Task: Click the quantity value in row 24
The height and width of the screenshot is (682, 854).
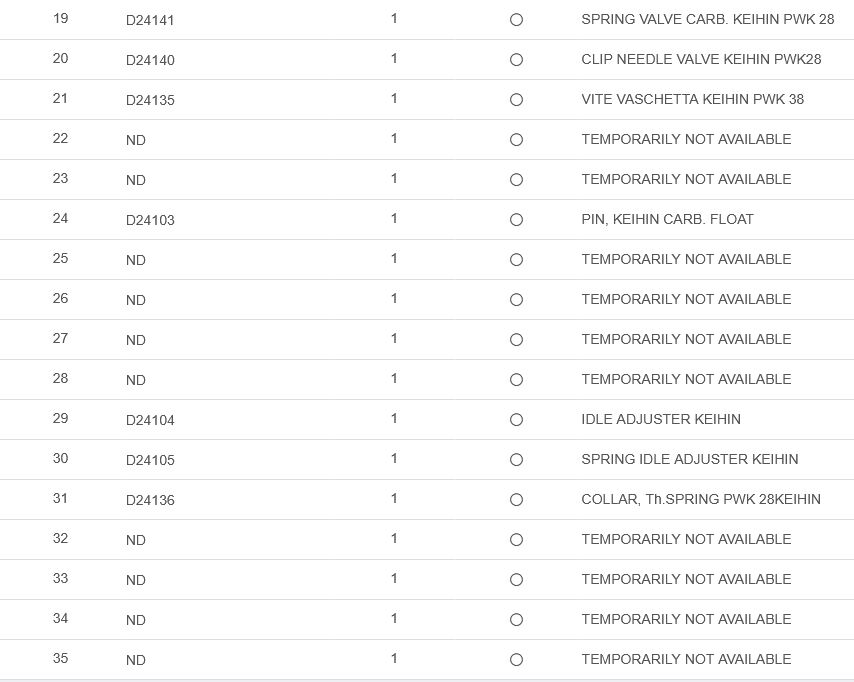Action: [394, 218]
